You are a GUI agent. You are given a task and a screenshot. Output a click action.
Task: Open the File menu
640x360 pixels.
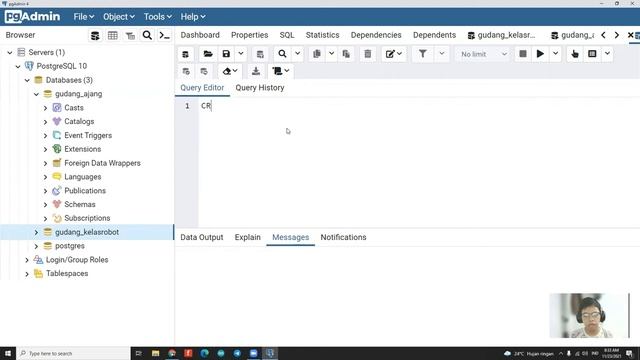tap(84, 17)
